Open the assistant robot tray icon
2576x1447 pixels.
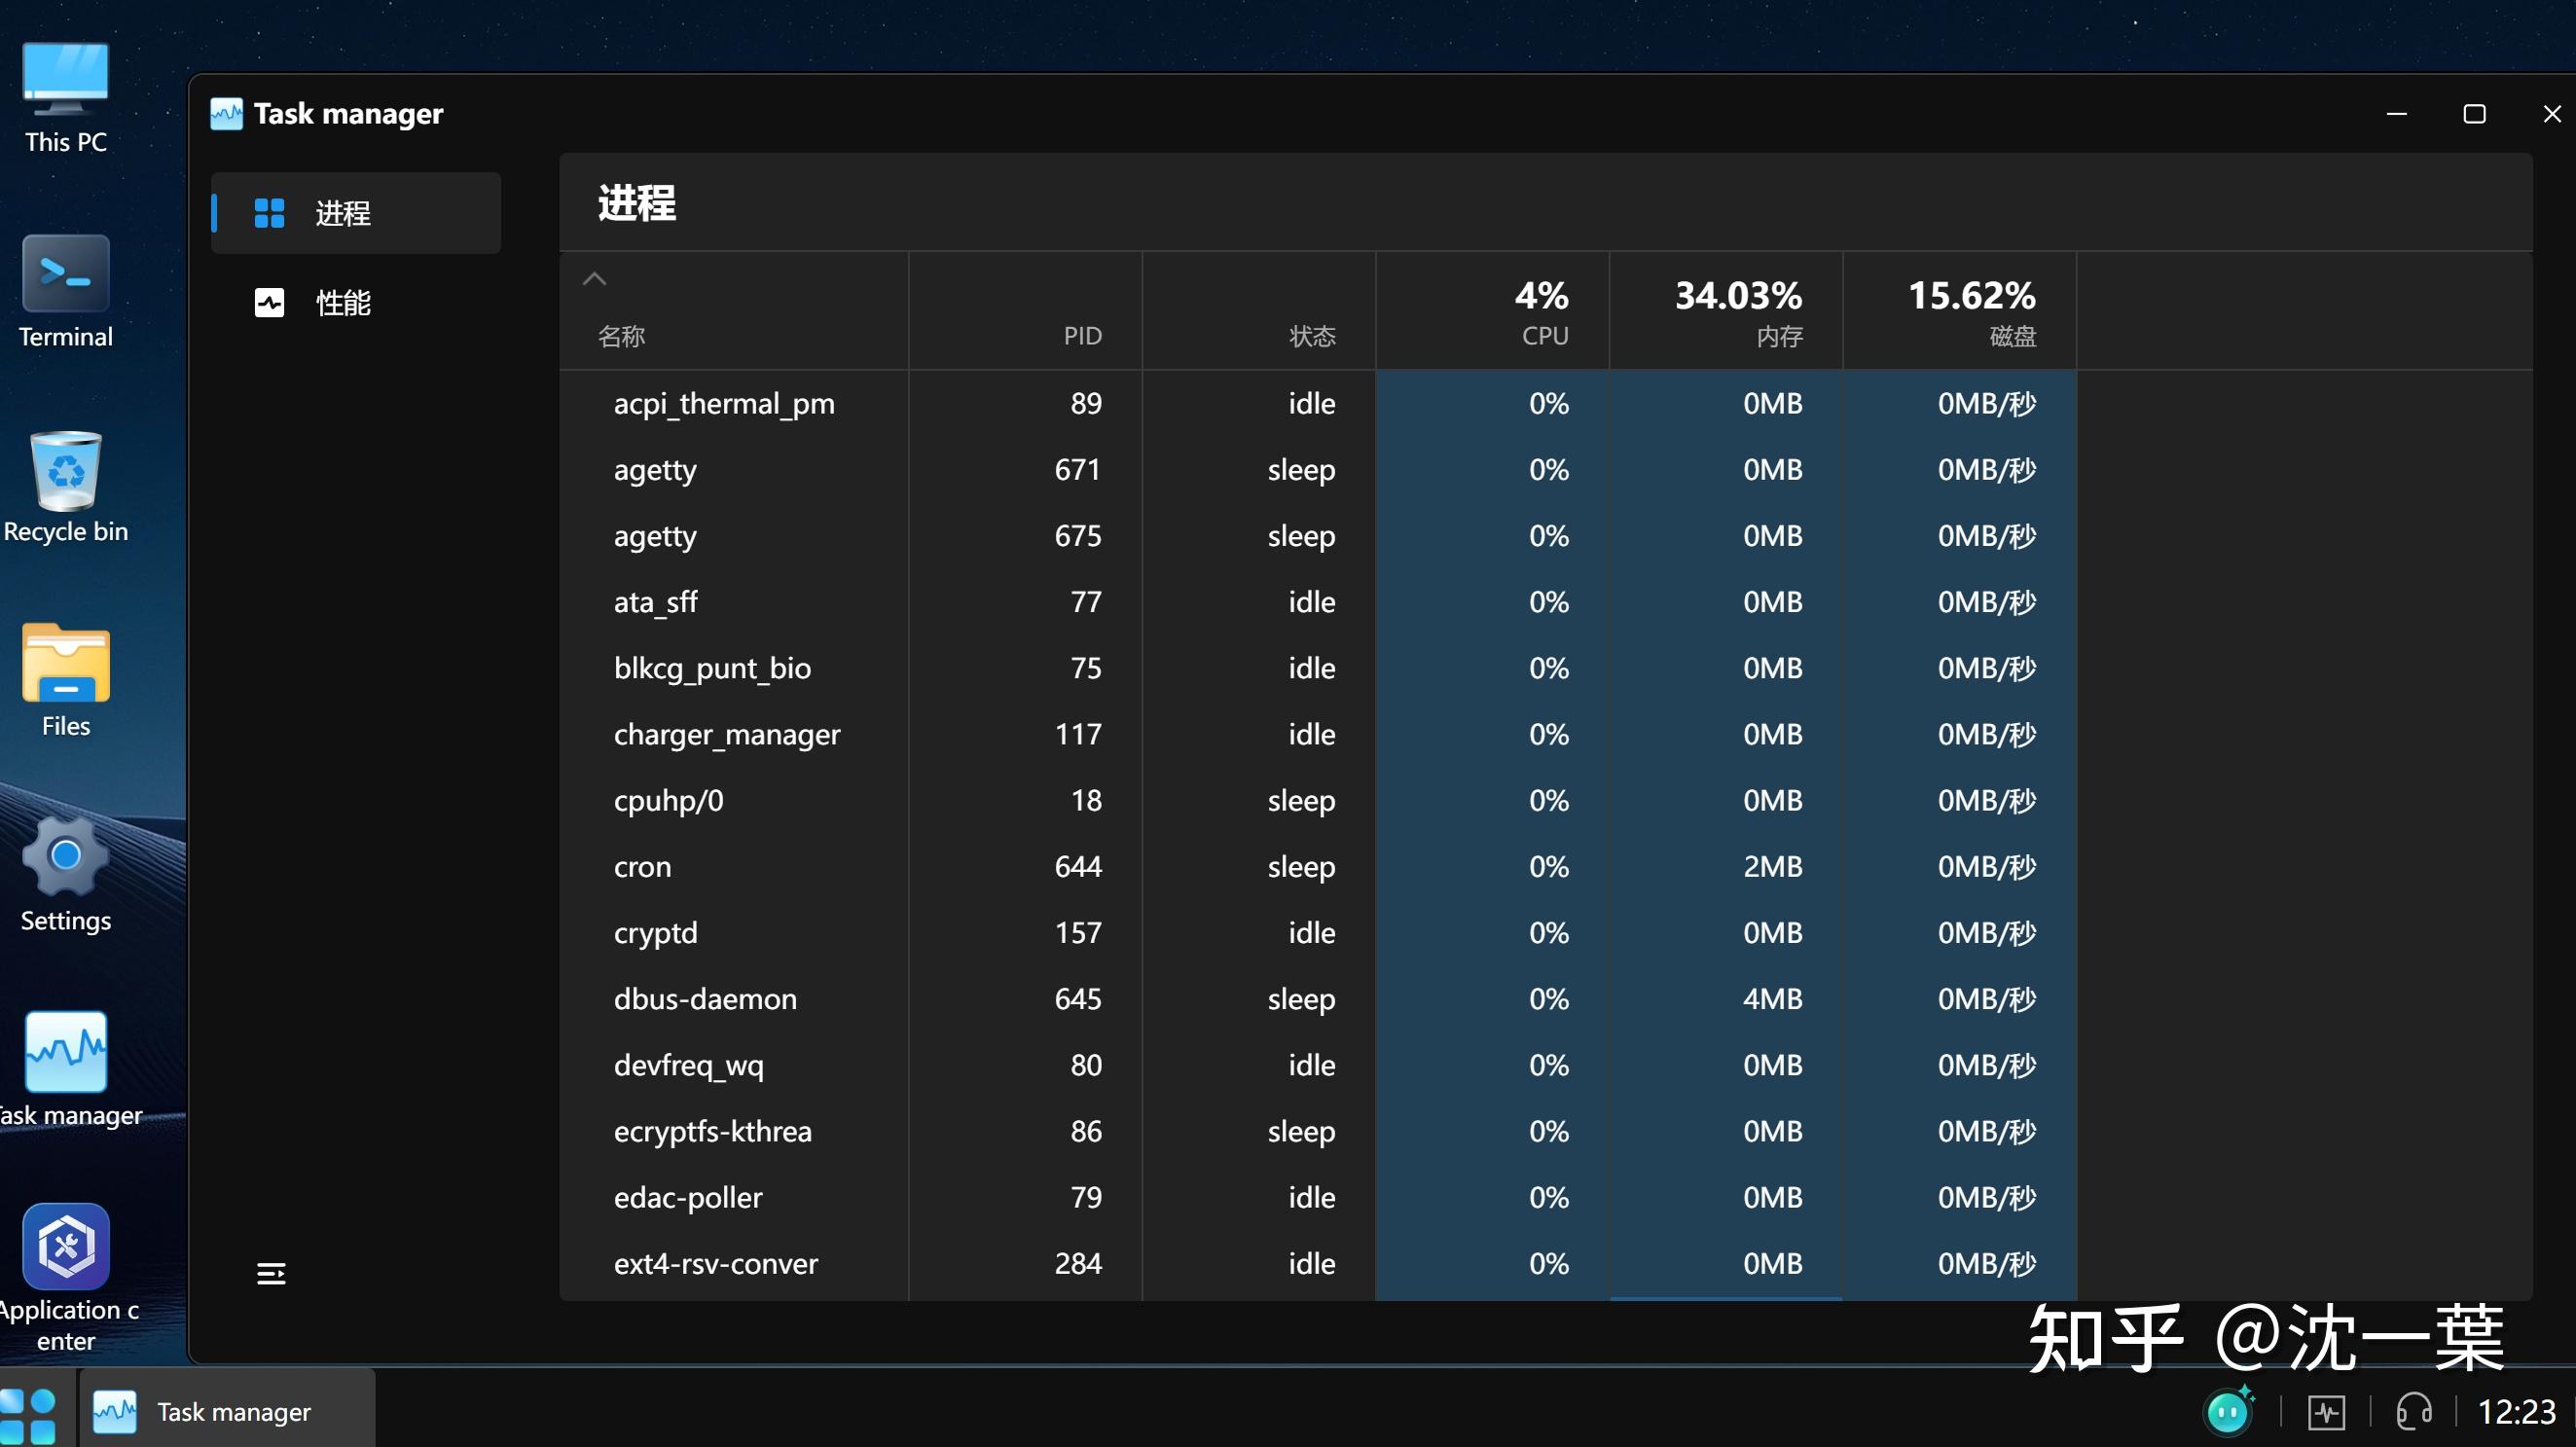pyautogui.click(x=2229, y=1411)
